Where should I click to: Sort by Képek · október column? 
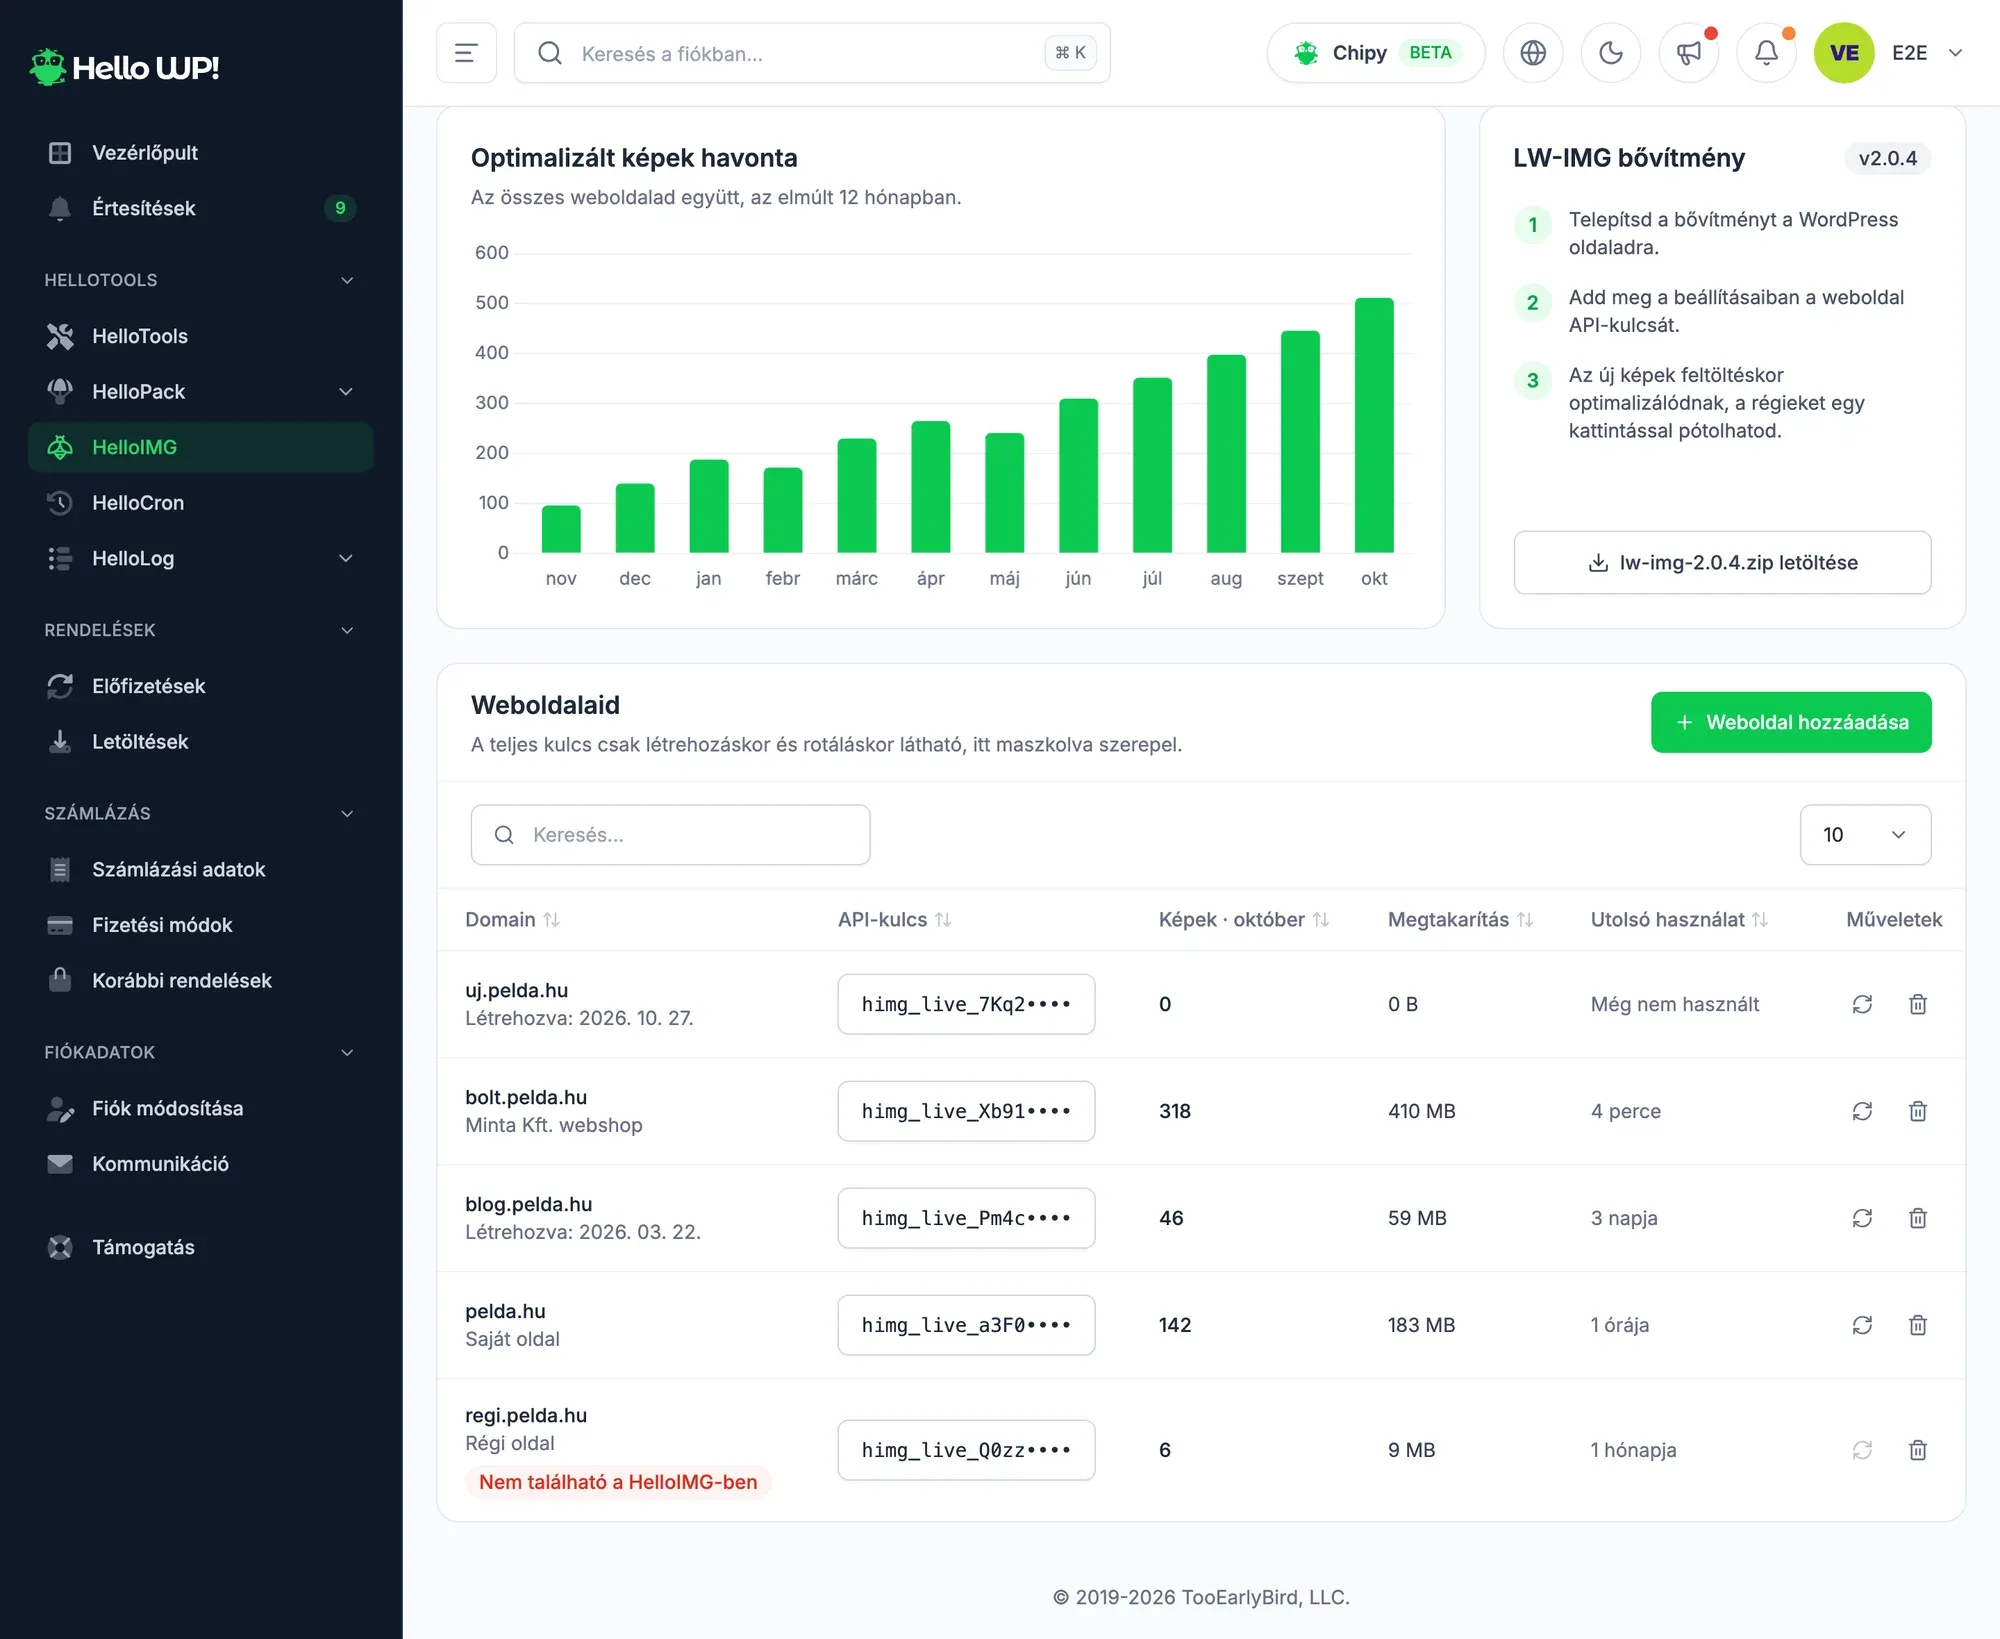(1244, 919)
